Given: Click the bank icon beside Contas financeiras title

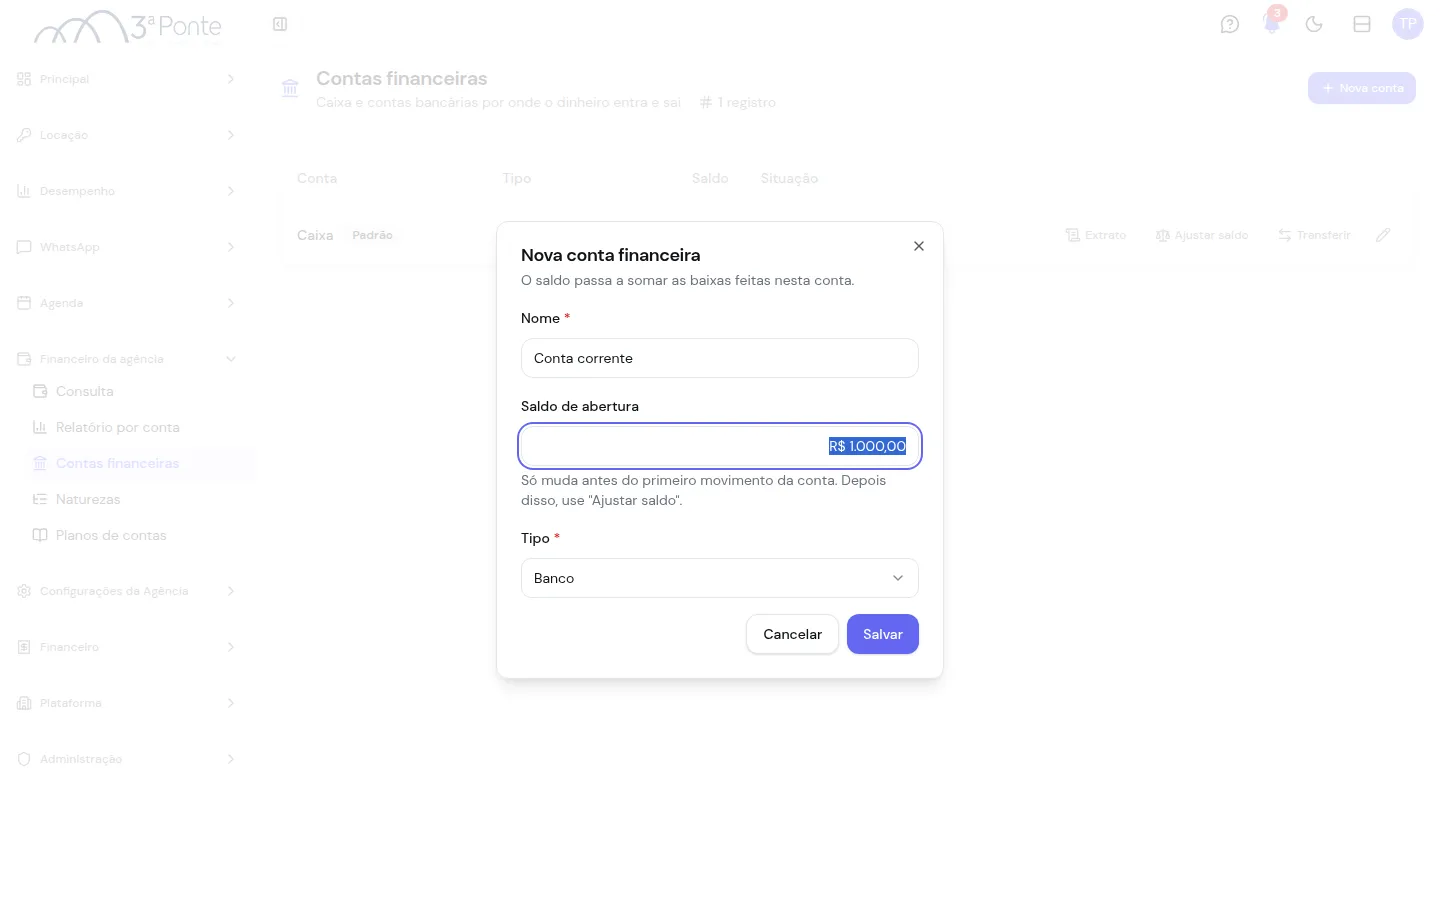Looking at the screenshot, I should 290,88.
